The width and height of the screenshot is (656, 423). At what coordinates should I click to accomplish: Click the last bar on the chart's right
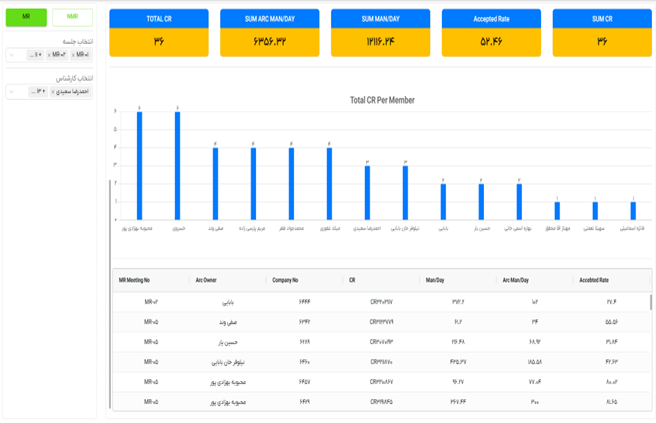(x=633, y=210)
